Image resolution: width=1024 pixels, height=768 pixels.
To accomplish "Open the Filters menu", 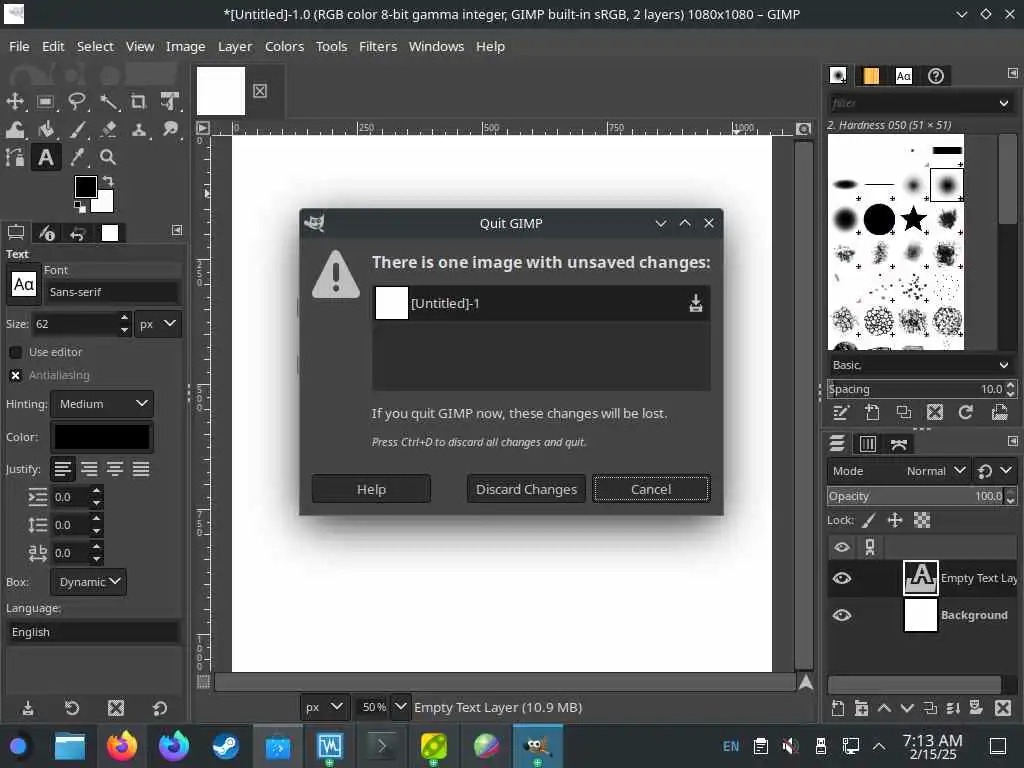I will [x=378, y=46].
